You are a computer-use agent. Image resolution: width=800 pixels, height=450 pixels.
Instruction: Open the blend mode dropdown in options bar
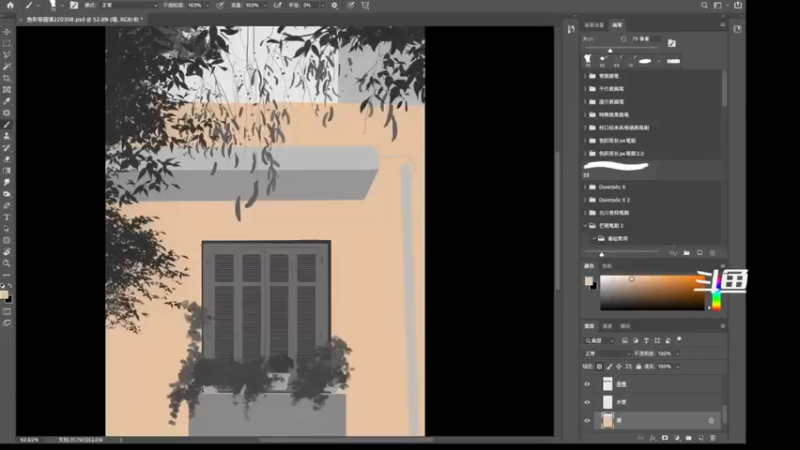[129, 5]
